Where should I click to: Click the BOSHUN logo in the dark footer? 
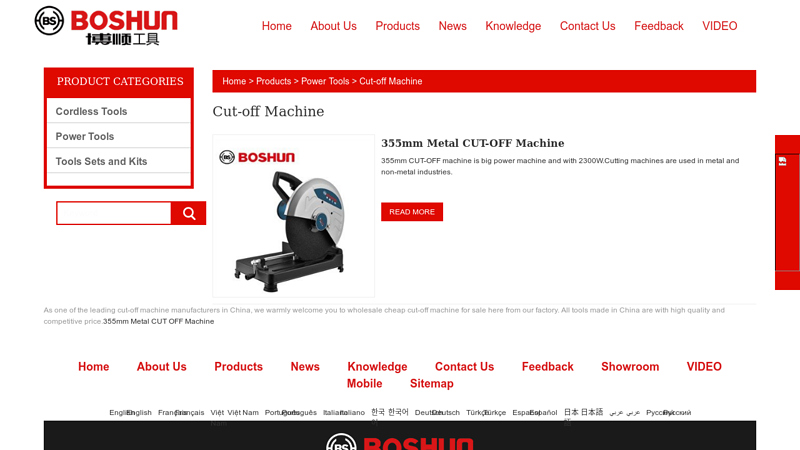click(x=399, y=442)
